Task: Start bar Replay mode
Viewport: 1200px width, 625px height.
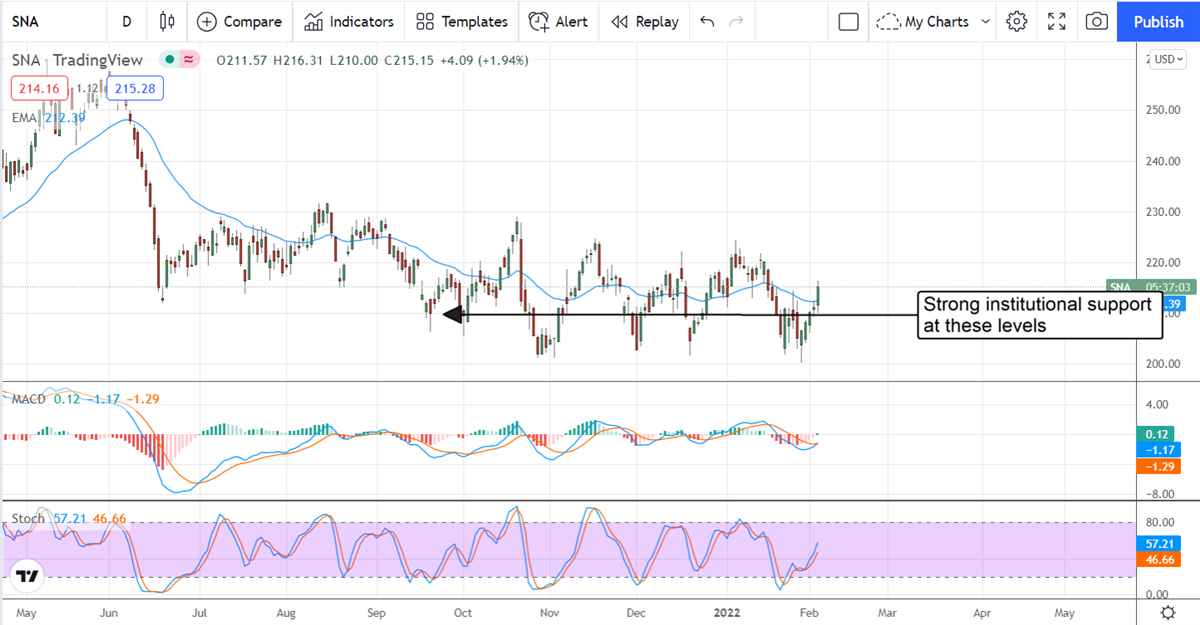Action: (644, 21)
